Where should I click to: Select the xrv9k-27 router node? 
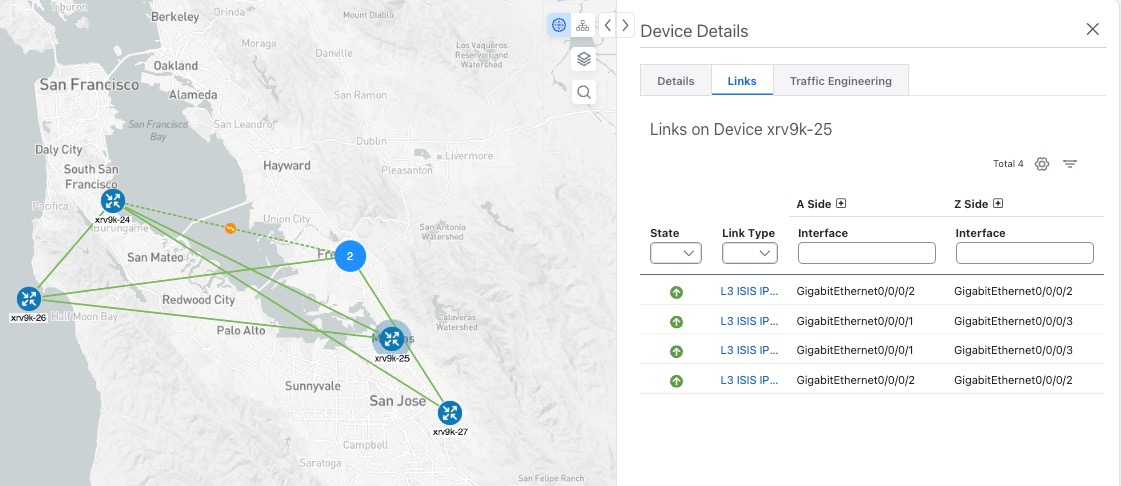(x=450, y=413)
